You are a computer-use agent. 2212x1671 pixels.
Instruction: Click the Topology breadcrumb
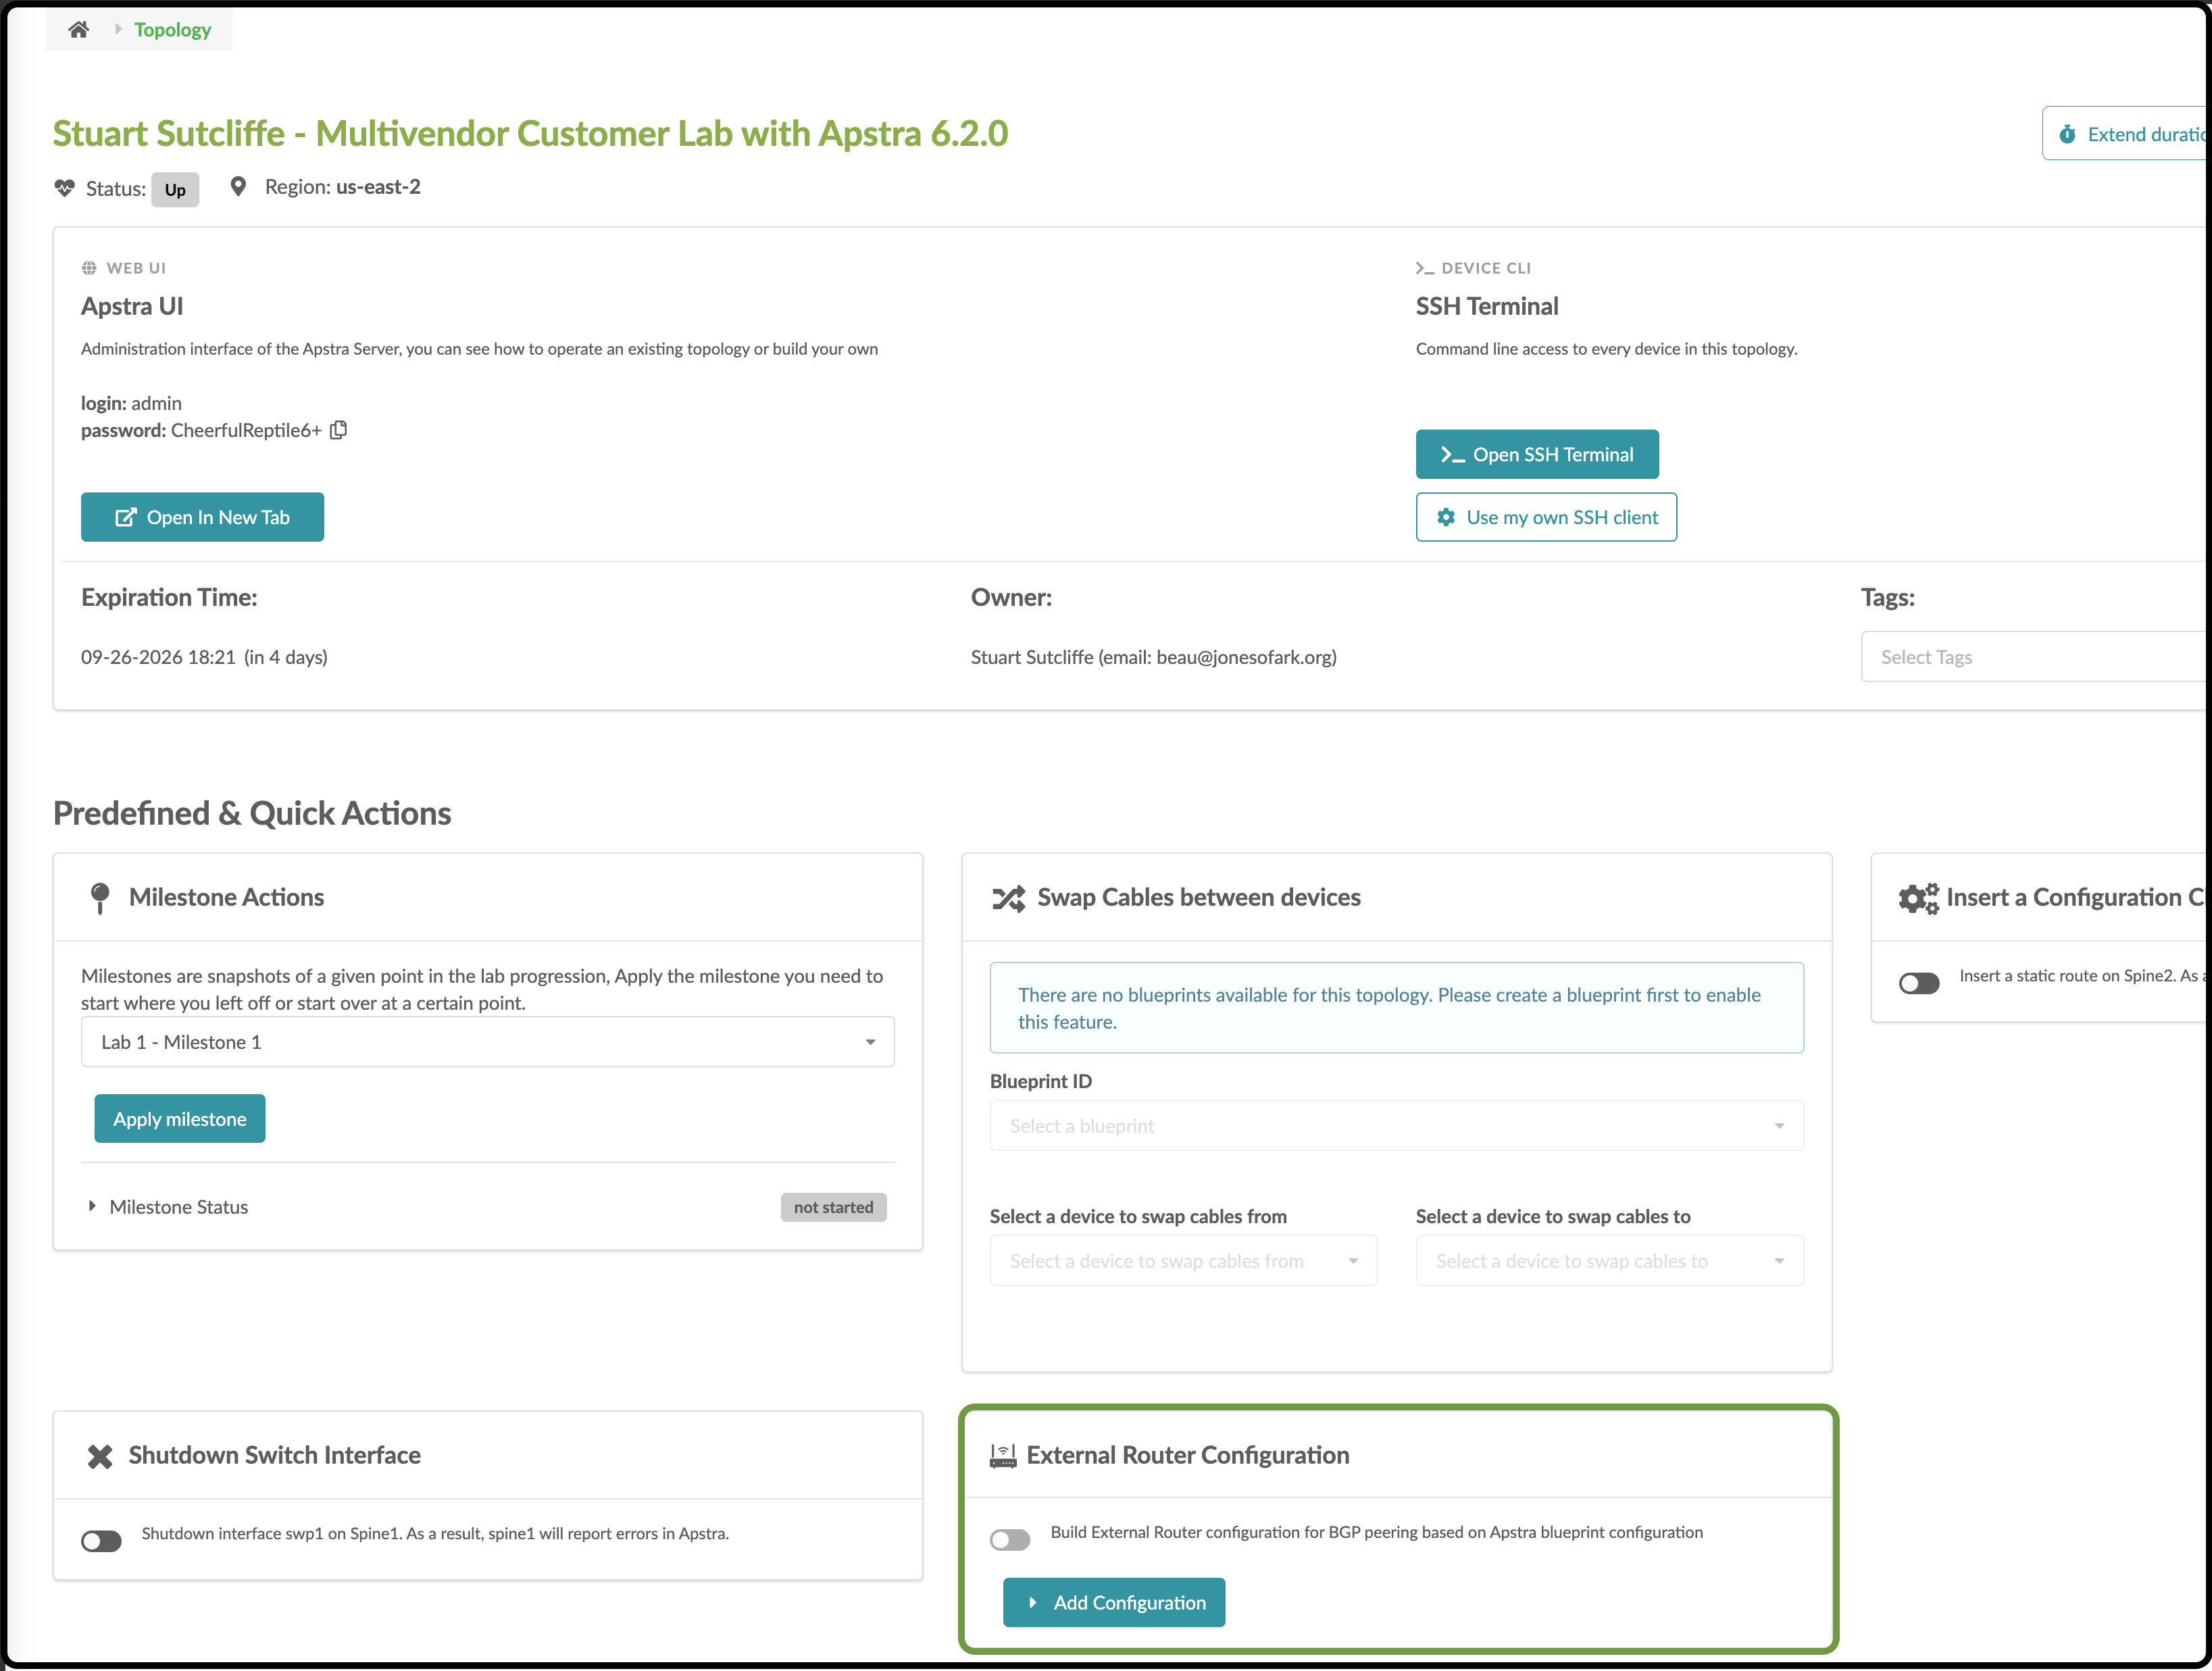pos(173,29)
